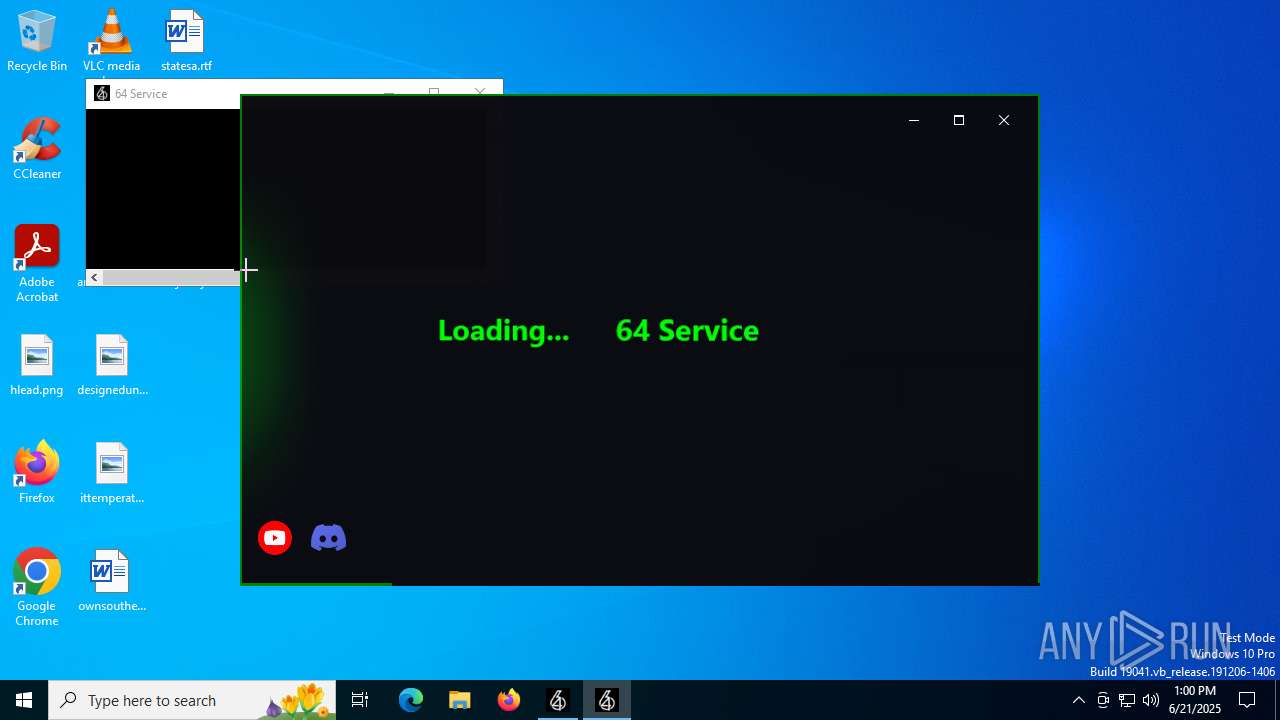
Task: Switch to active 64 Service taskbar item
Action: click(x=607, y=700)
